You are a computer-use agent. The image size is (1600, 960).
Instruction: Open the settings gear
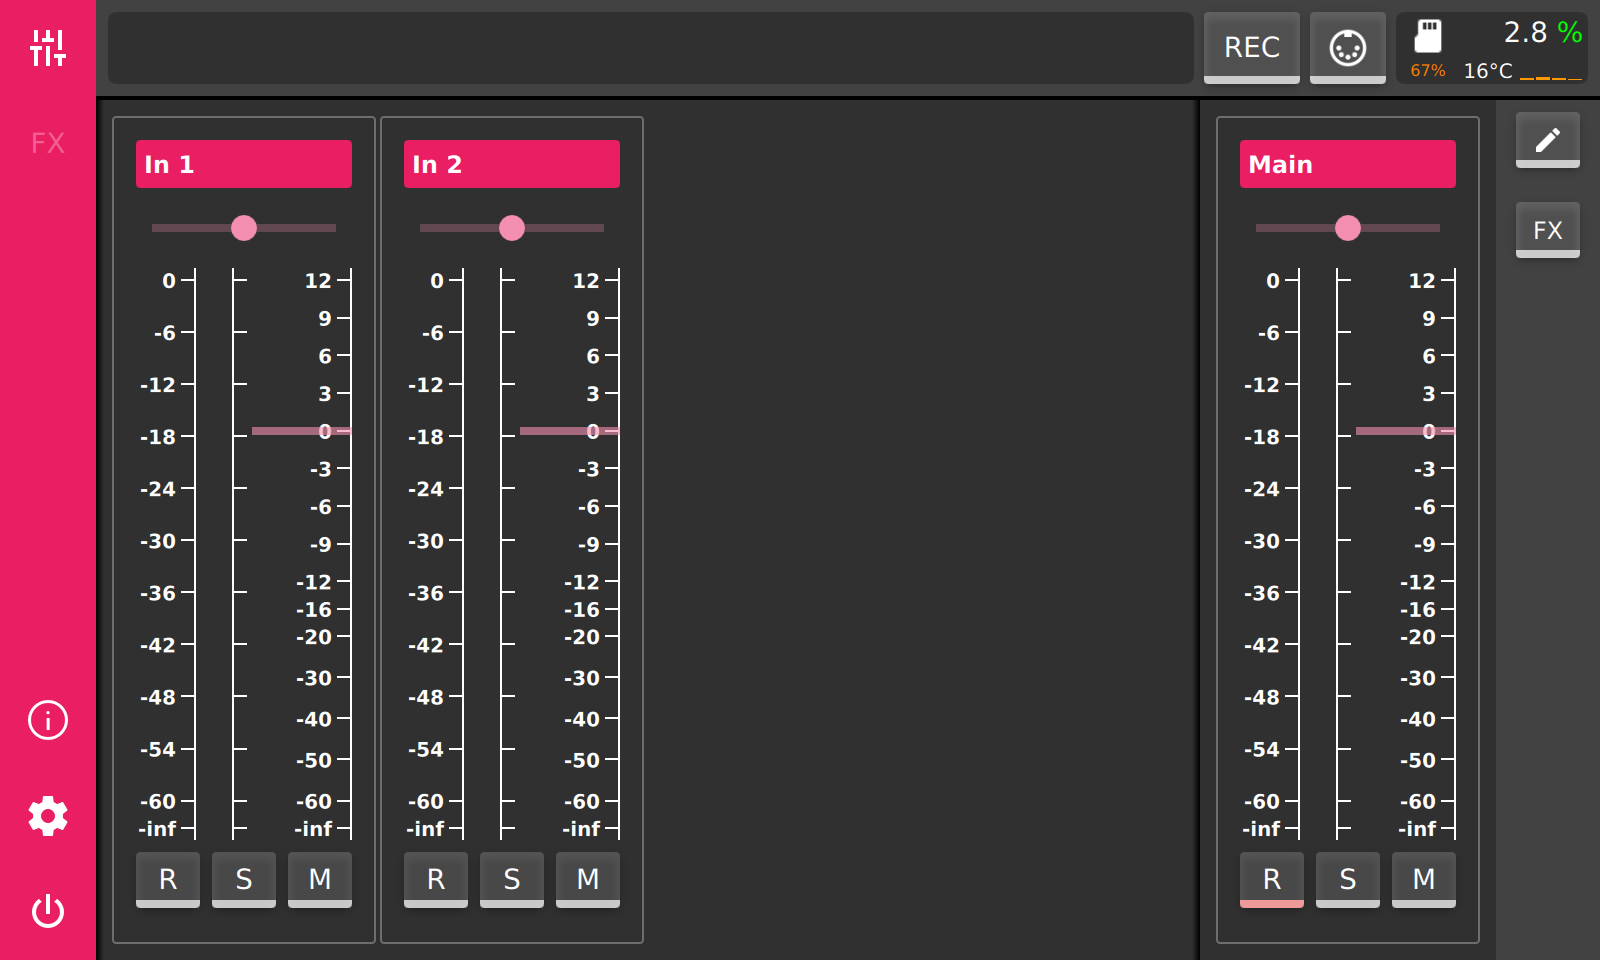47,816
